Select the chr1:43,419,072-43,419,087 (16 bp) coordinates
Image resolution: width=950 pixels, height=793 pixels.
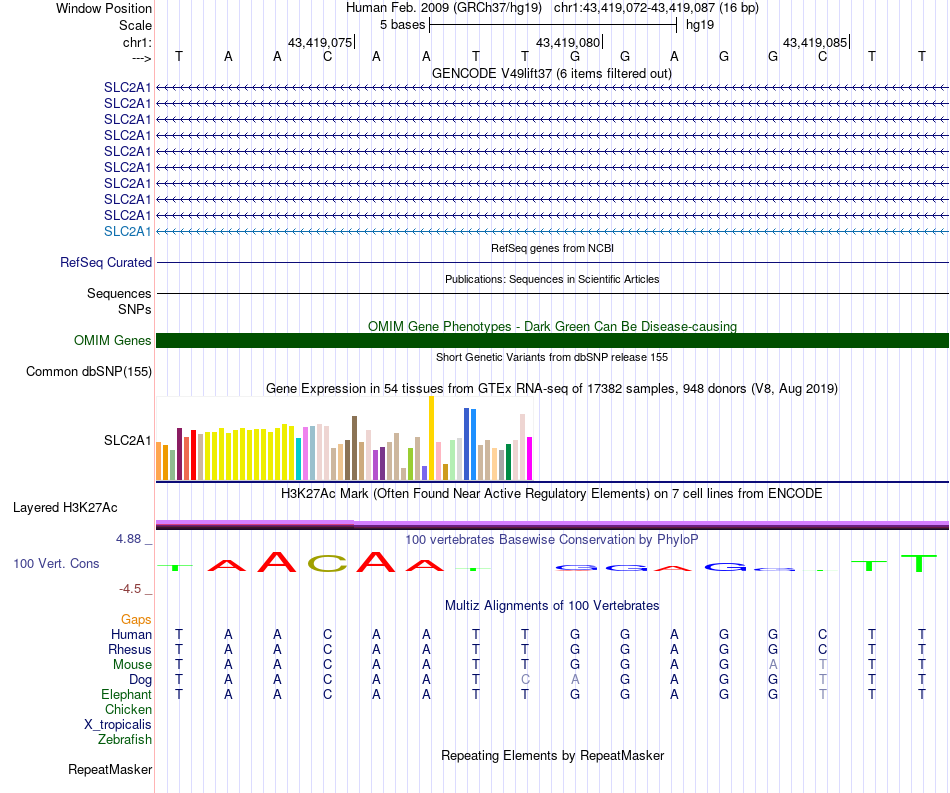click(656, 8)
